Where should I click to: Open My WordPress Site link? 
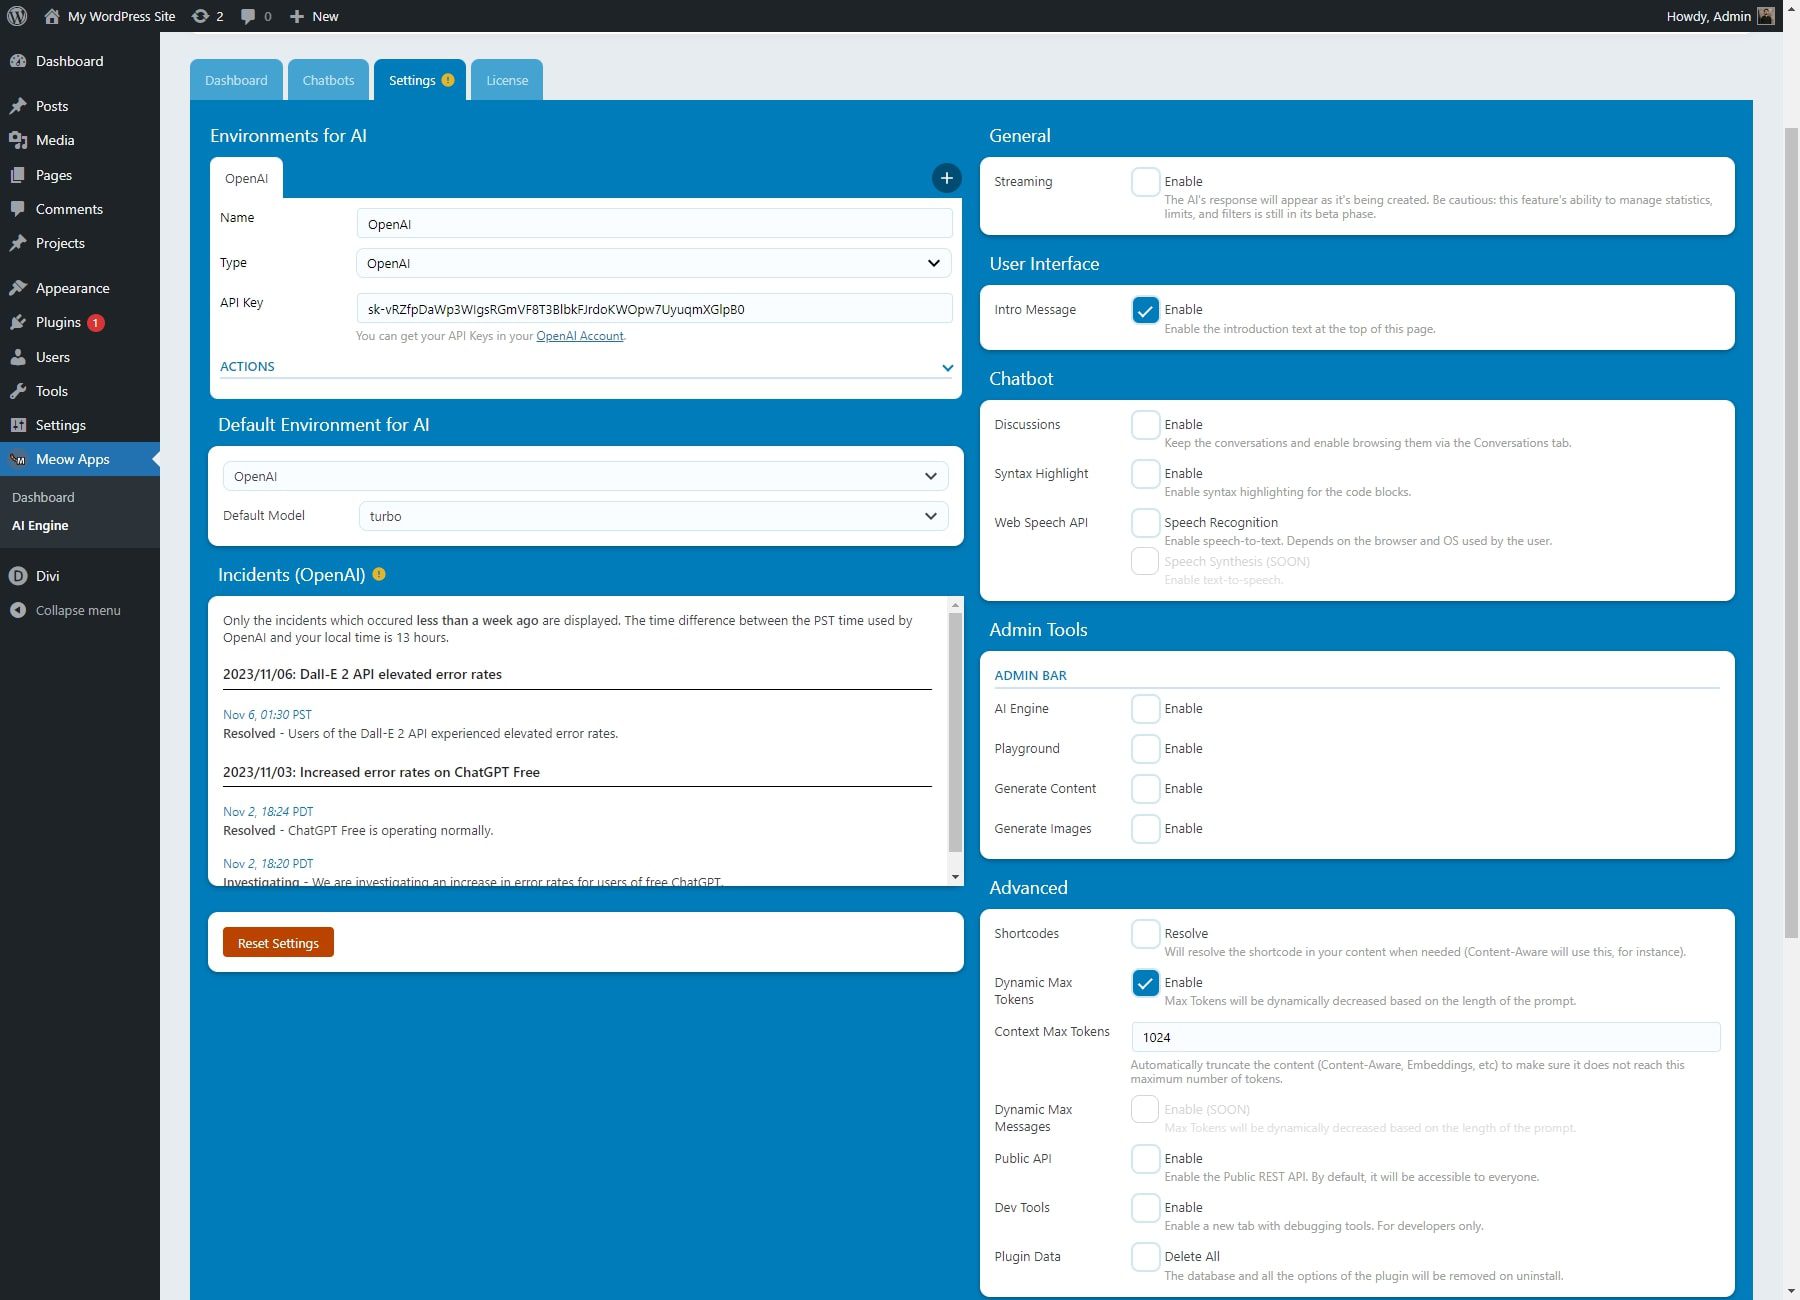(121, 16)
